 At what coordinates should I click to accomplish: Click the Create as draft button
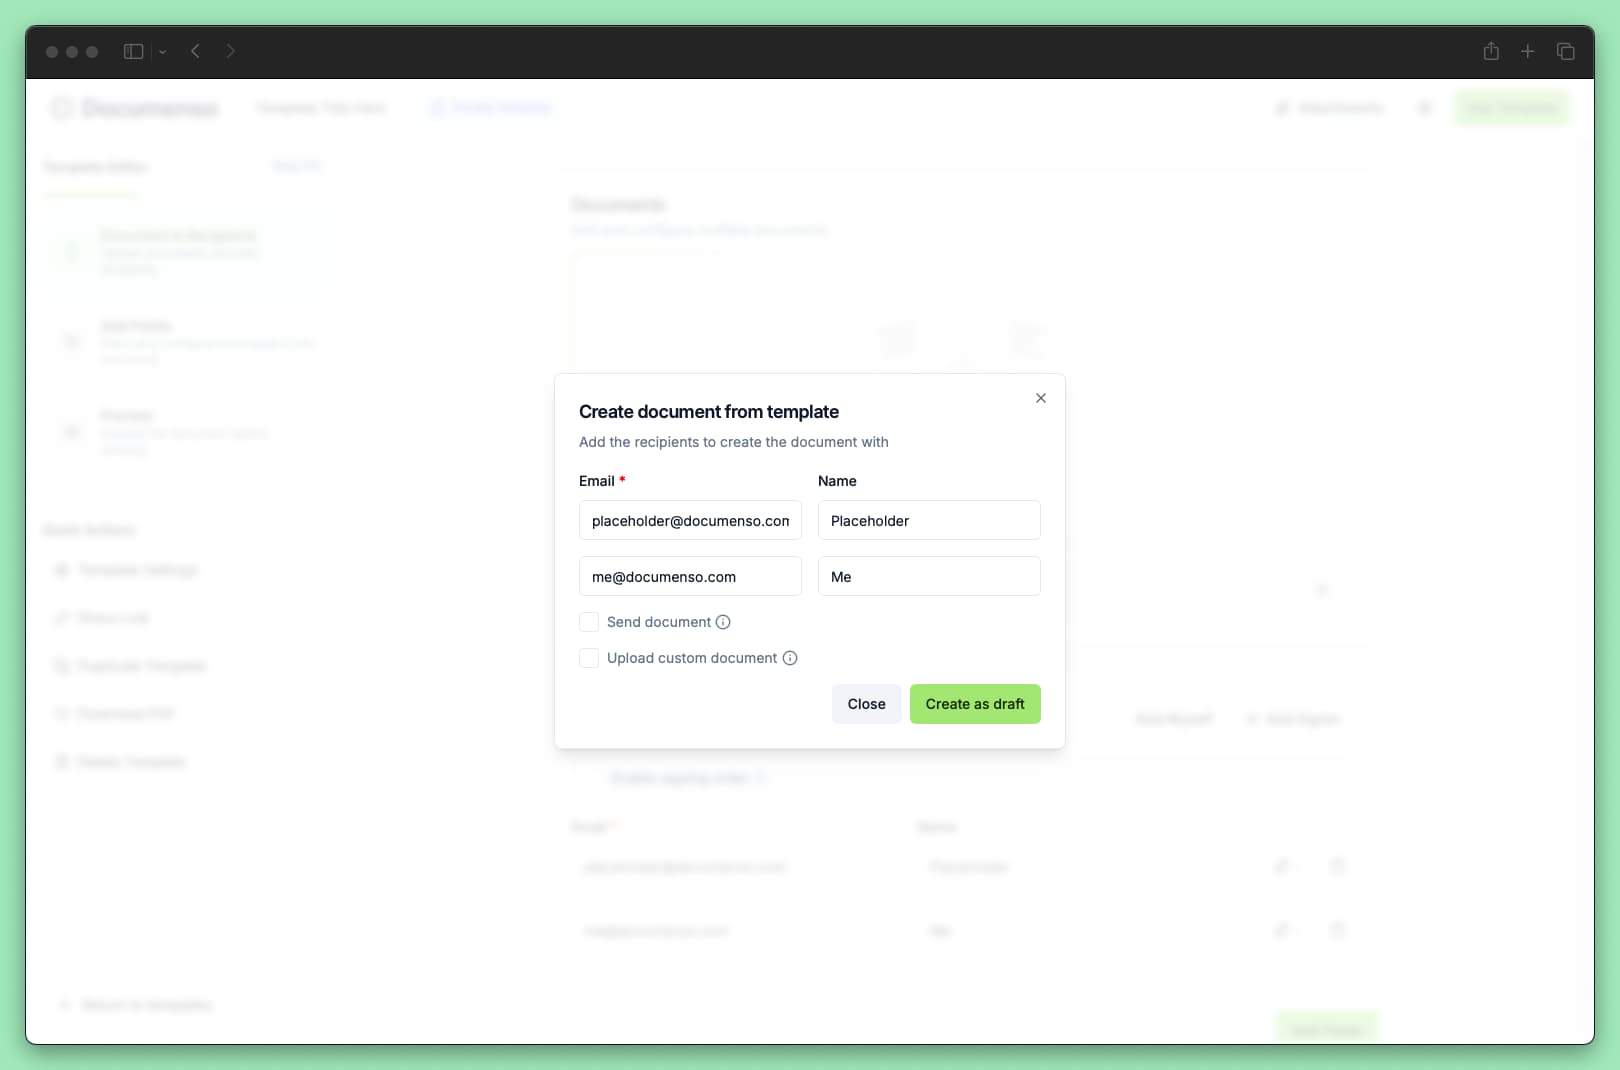pyautogui.click(x=975, y=704)
